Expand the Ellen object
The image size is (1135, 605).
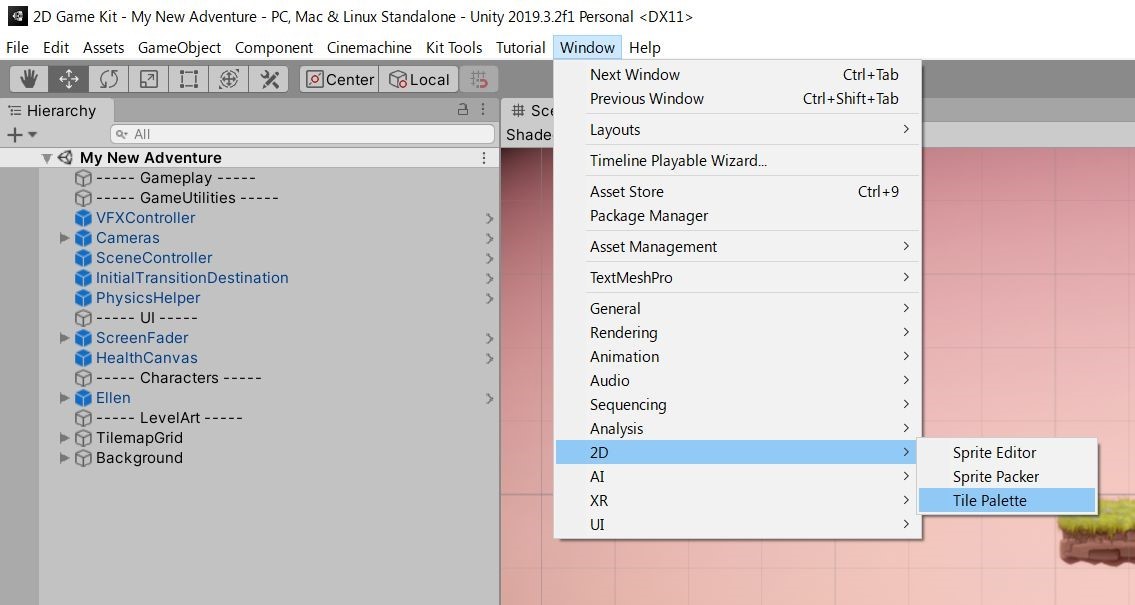(64, 397)
